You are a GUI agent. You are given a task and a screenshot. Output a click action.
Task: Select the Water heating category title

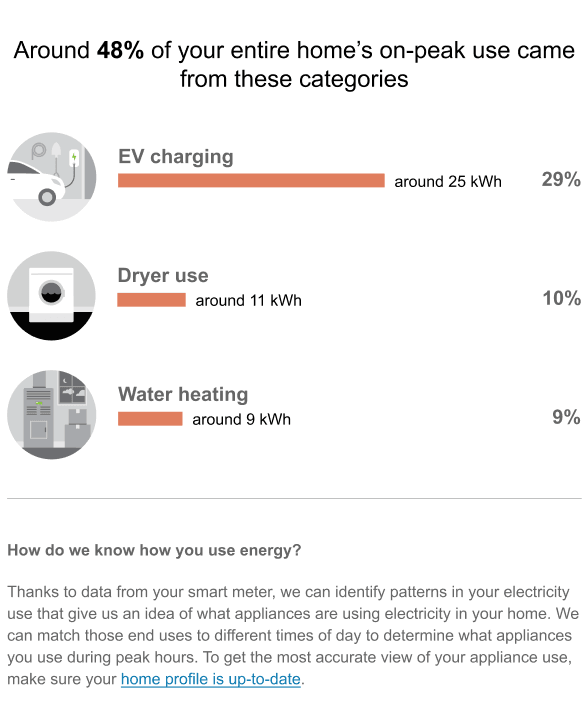click(183, 394)
